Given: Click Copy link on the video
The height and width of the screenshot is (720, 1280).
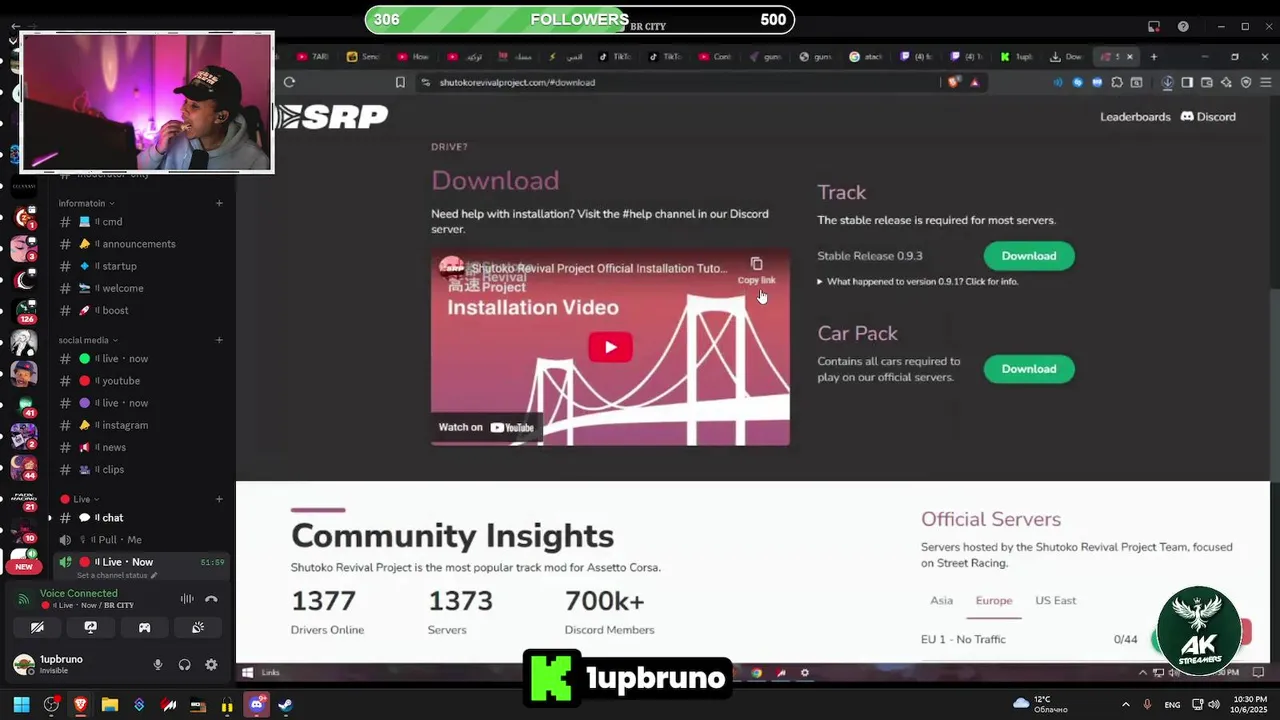Looking at the screenshot, I should [756, 270].
